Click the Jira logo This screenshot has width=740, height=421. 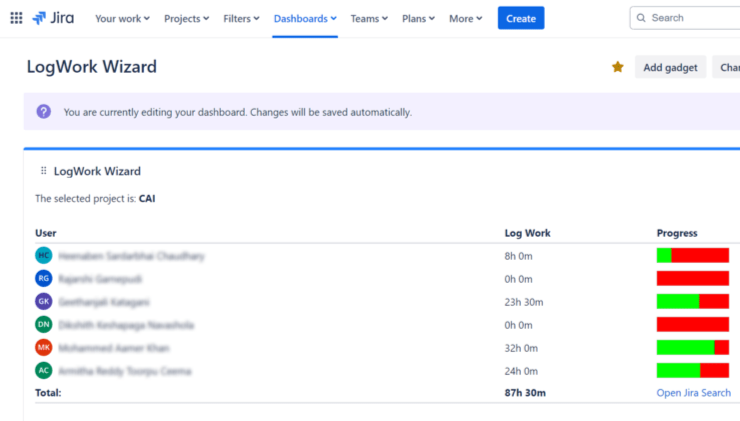tap(53, 18)
